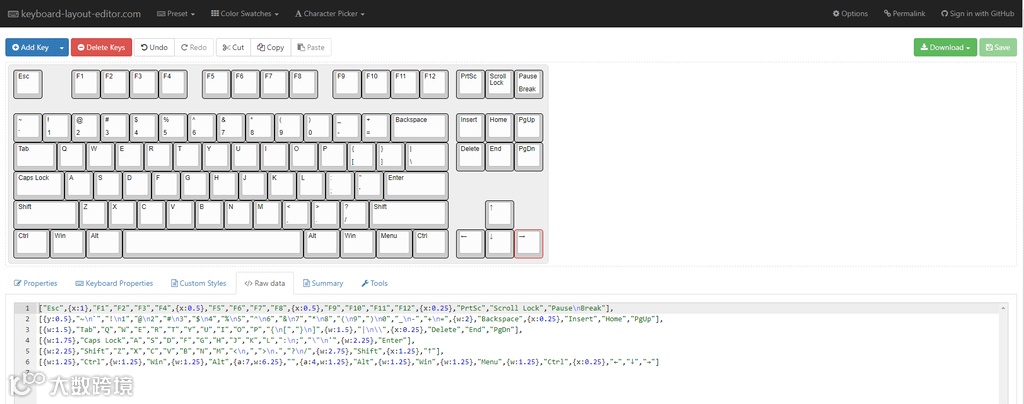Click the Redo button
This screenshot has height=404, width=1024.
tap(194, 47)
